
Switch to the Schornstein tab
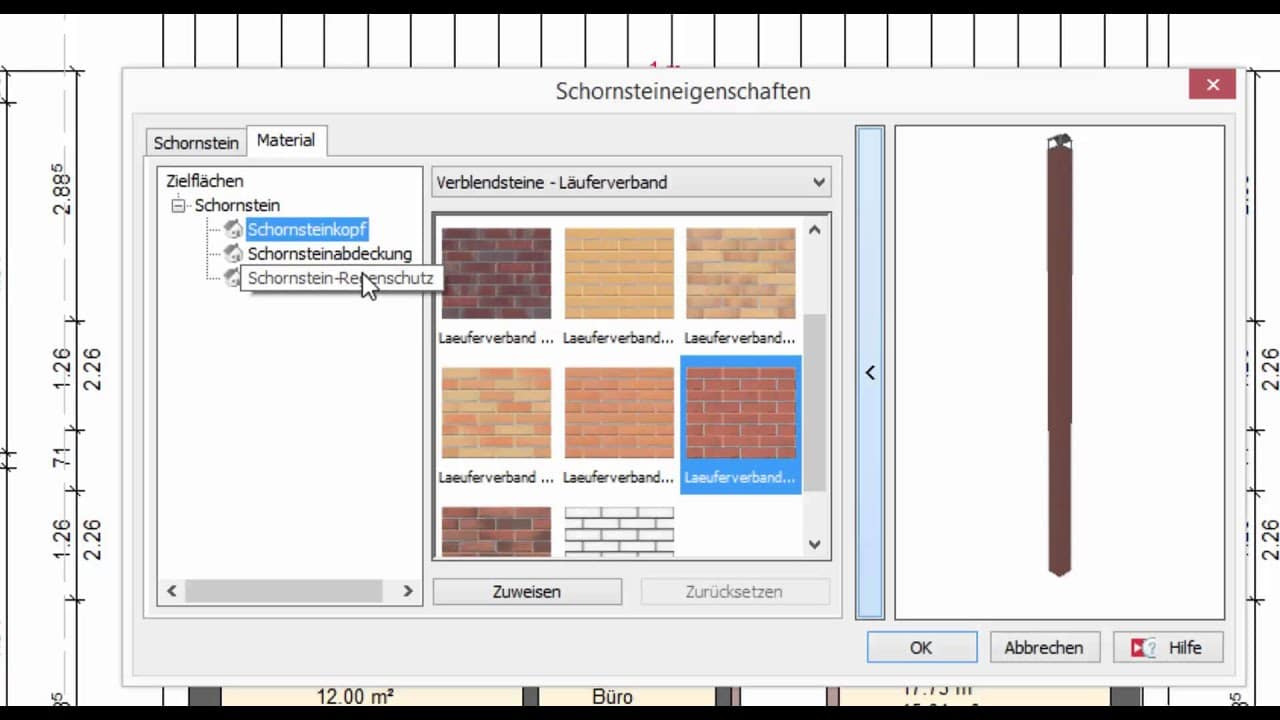(196, 142)
